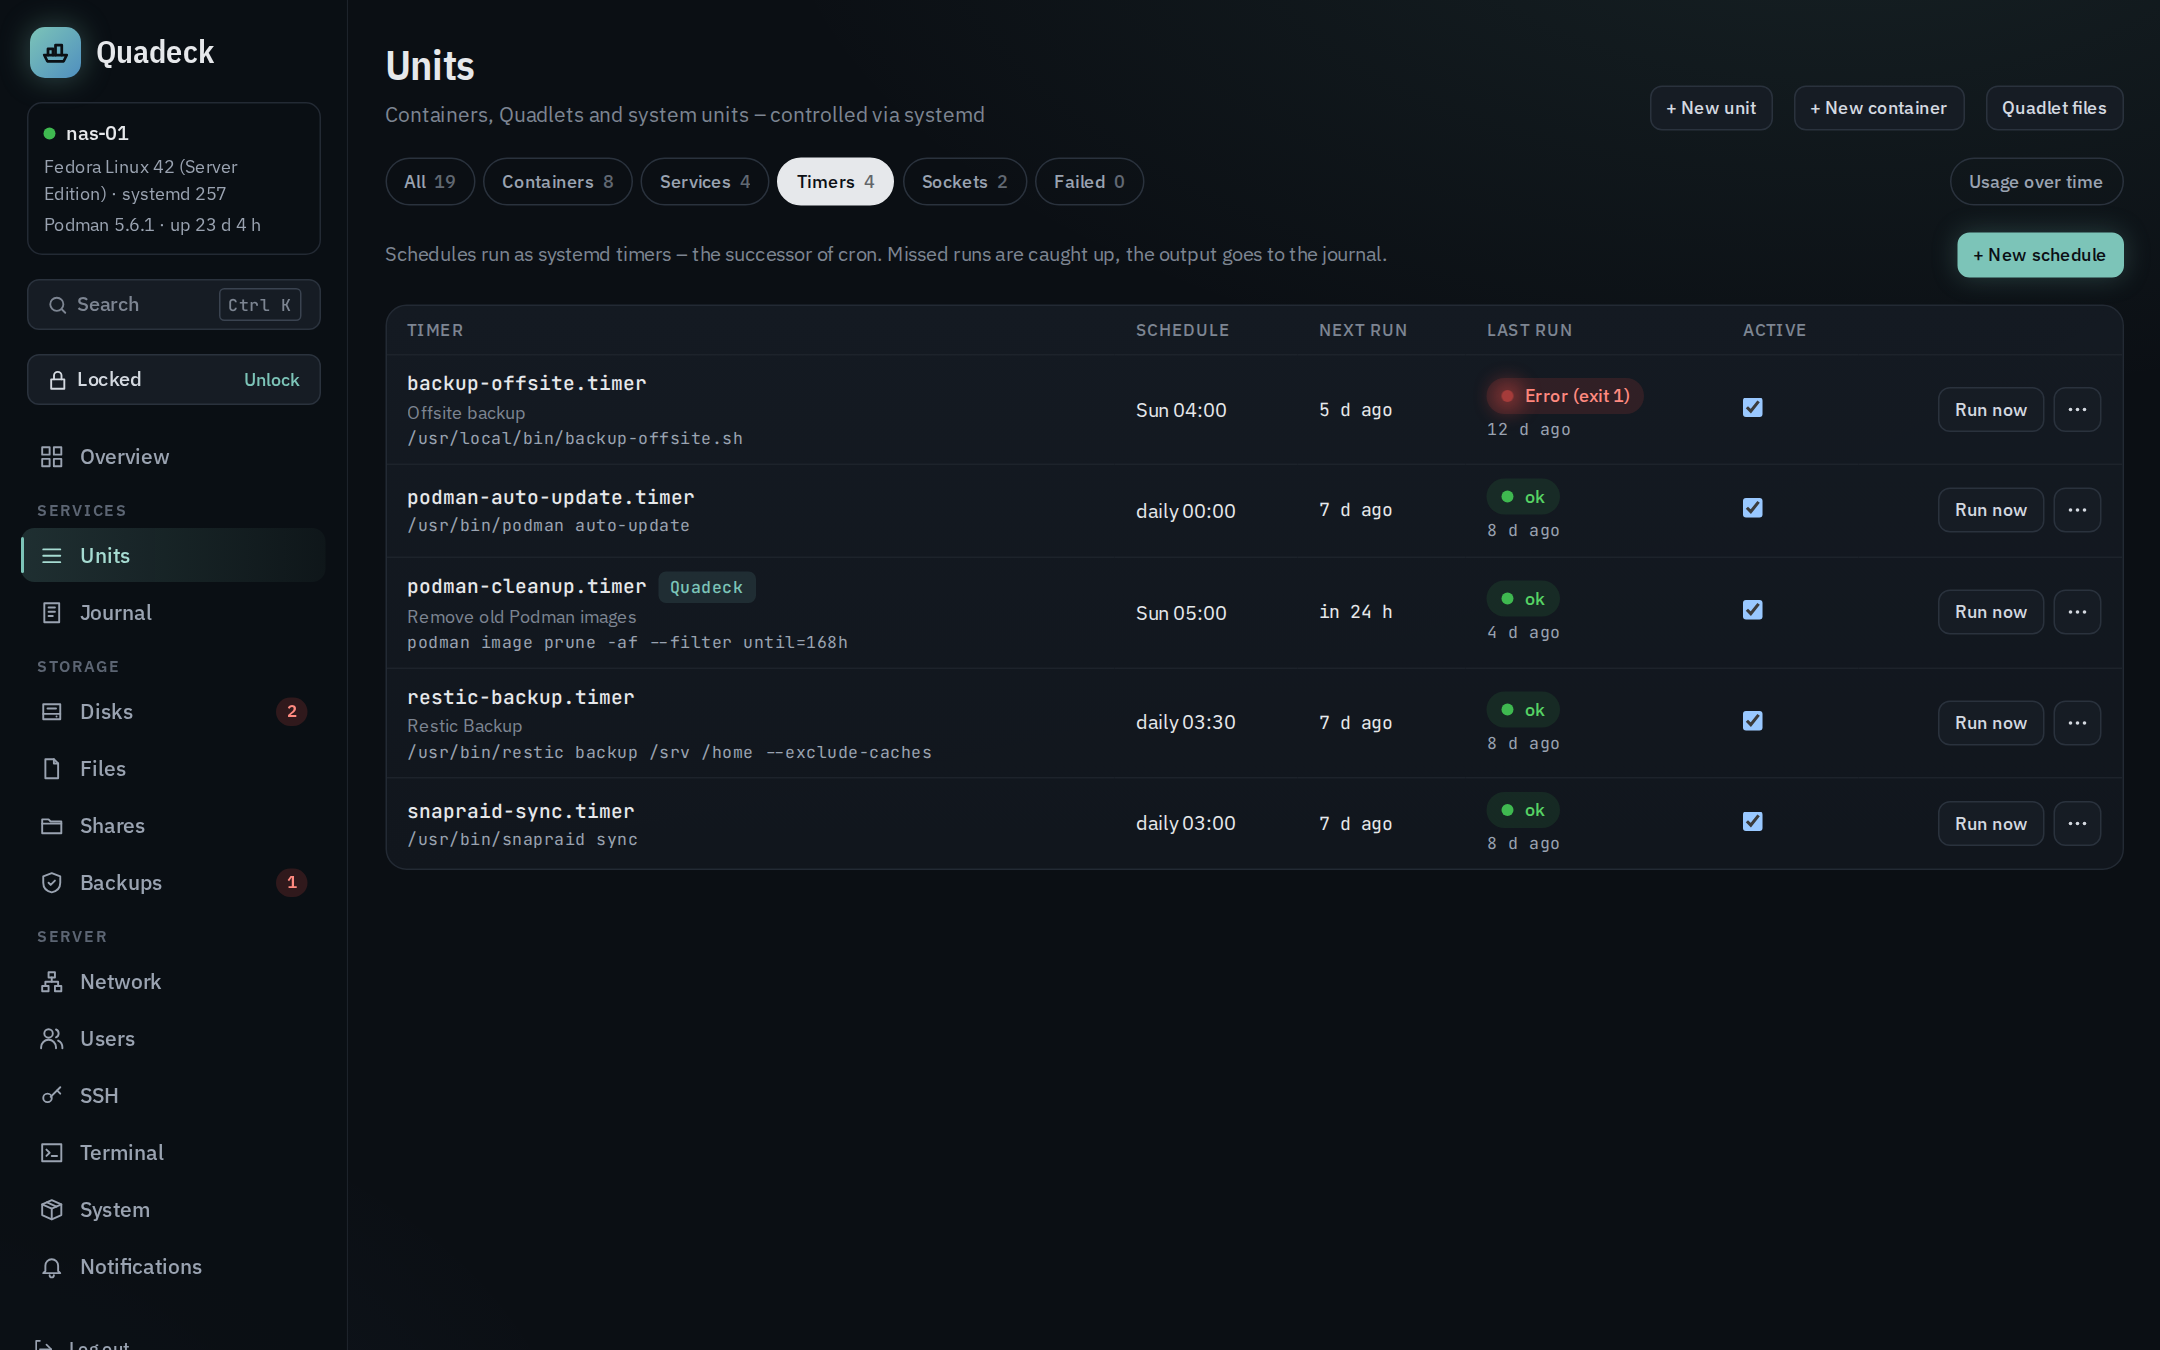Image resolution: width=2160 pixels, height=1350 pixels.
Task: Click the + New container button
Action: tap(1879, 108)
